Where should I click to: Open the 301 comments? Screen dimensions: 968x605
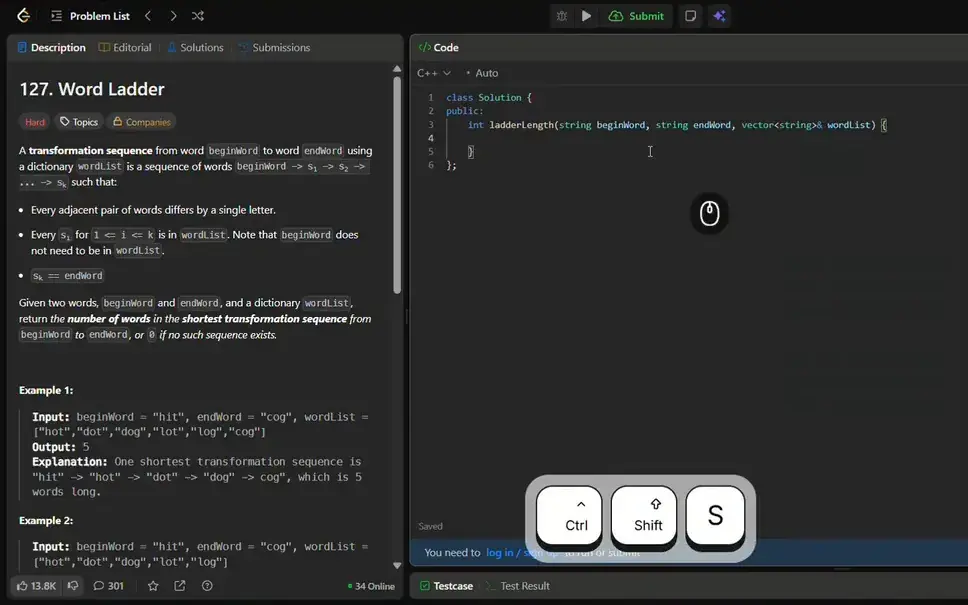click(109, 586)
